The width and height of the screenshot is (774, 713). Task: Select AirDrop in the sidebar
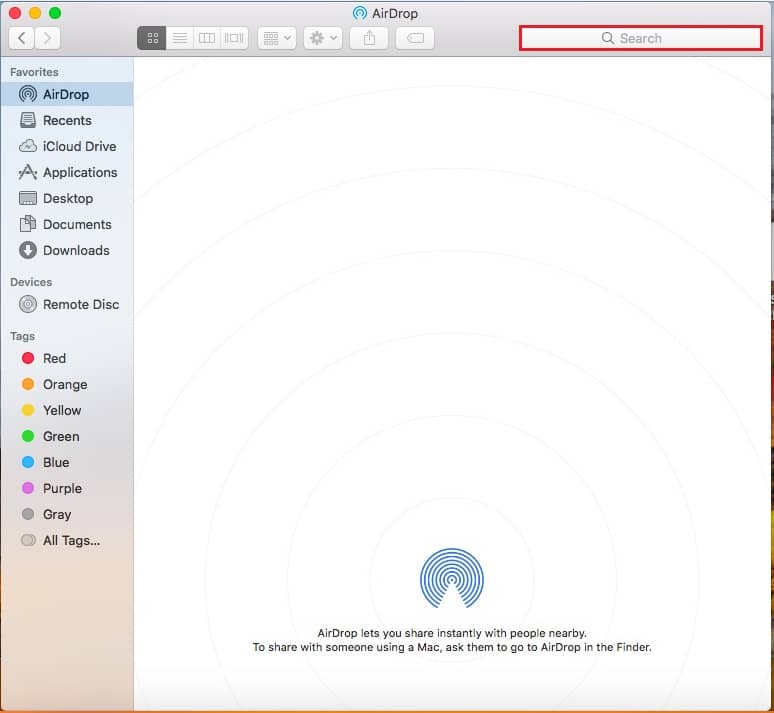(x=67, y=94)
